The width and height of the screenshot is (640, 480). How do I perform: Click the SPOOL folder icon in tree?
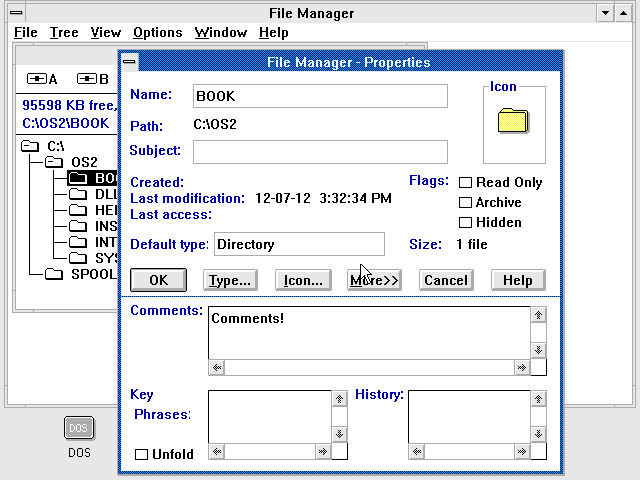pos(54,274)
